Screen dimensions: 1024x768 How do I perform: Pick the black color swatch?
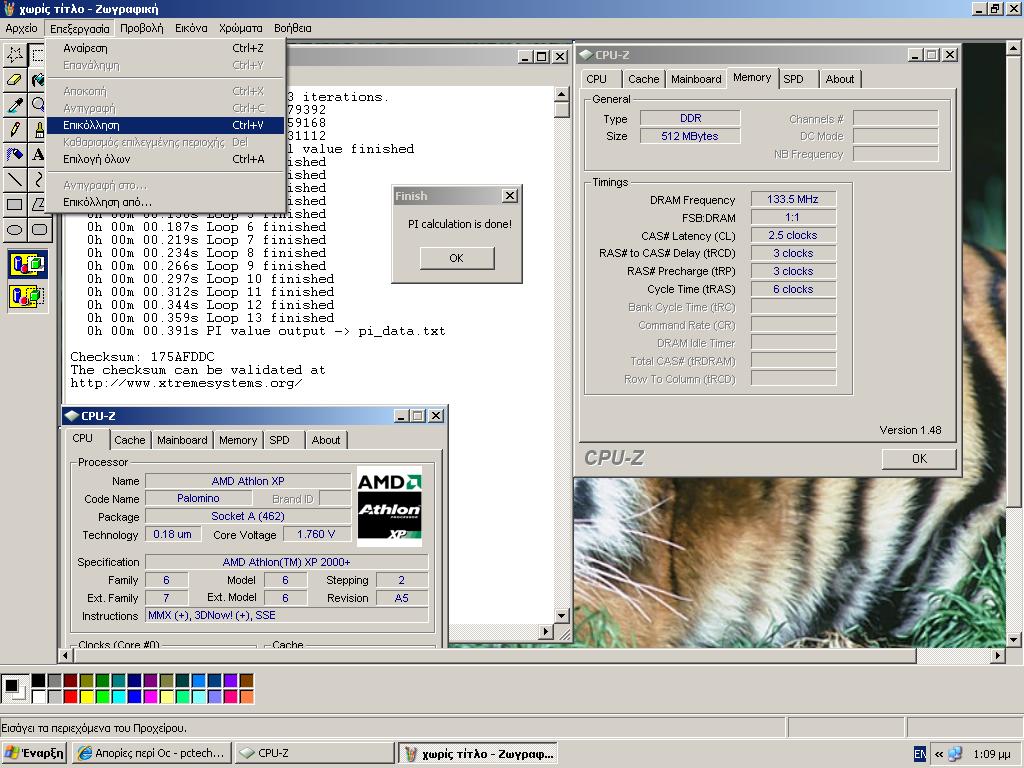39,680
